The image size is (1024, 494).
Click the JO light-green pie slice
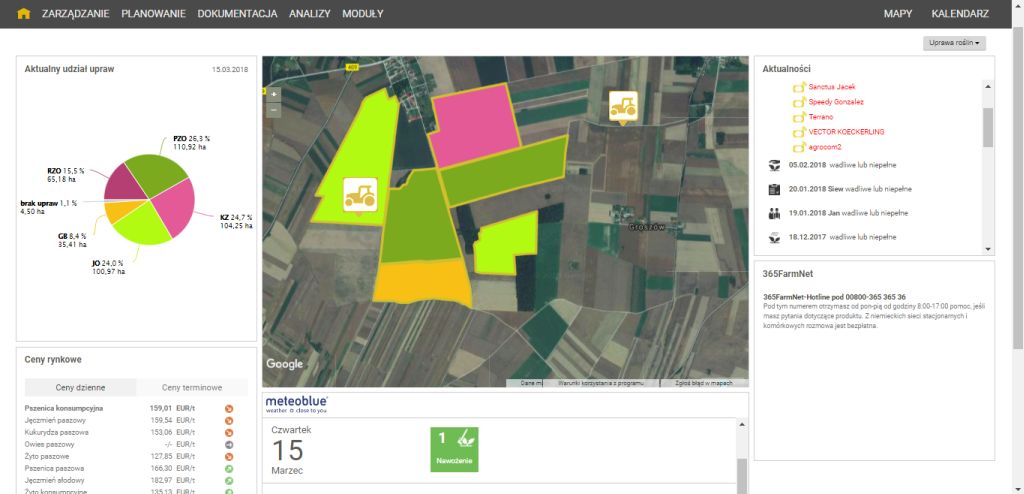click(x=144, y=225)
